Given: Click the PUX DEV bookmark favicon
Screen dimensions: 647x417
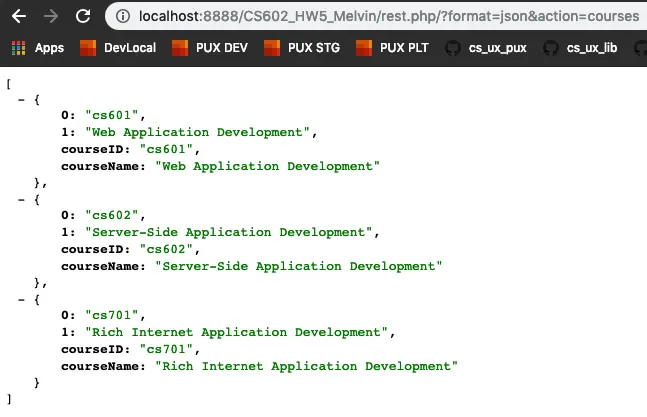Looking at the screenshot, I should point(180,48).
